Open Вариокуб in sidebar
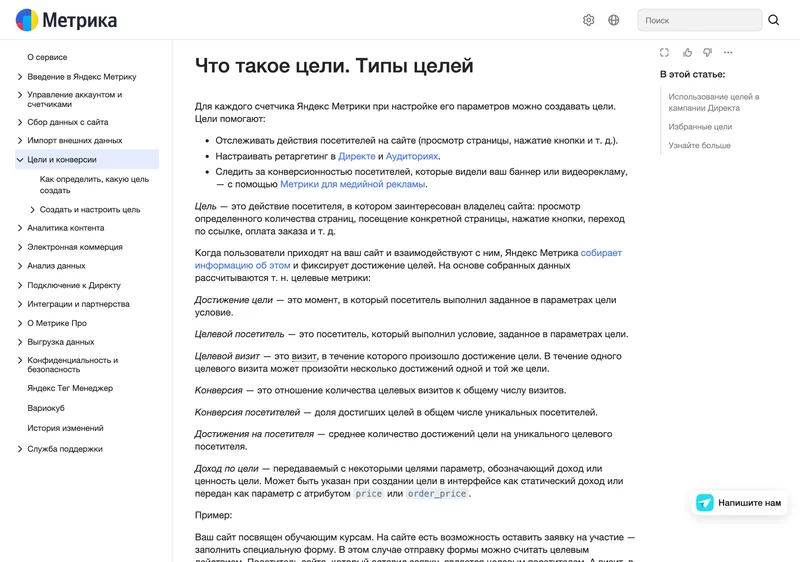 [46, 408]
